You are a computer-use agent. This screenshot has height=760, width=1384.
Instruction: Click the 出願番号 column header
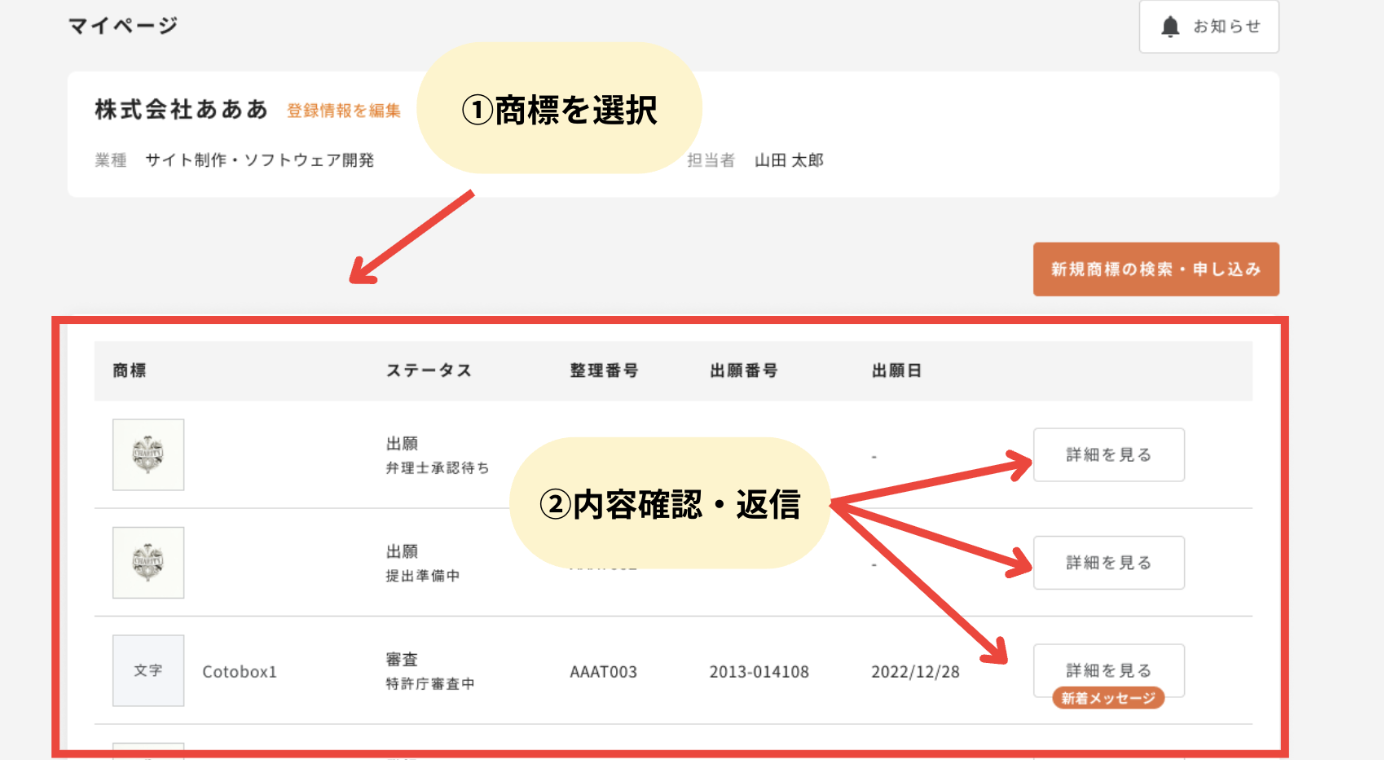point(744,371)
